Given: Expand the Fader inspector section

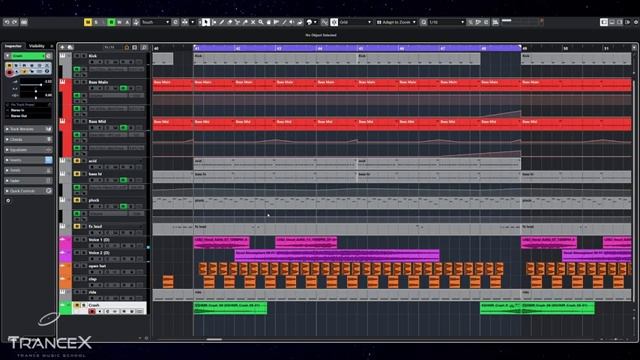Looking at the screenshot, I should click(28, 180).
